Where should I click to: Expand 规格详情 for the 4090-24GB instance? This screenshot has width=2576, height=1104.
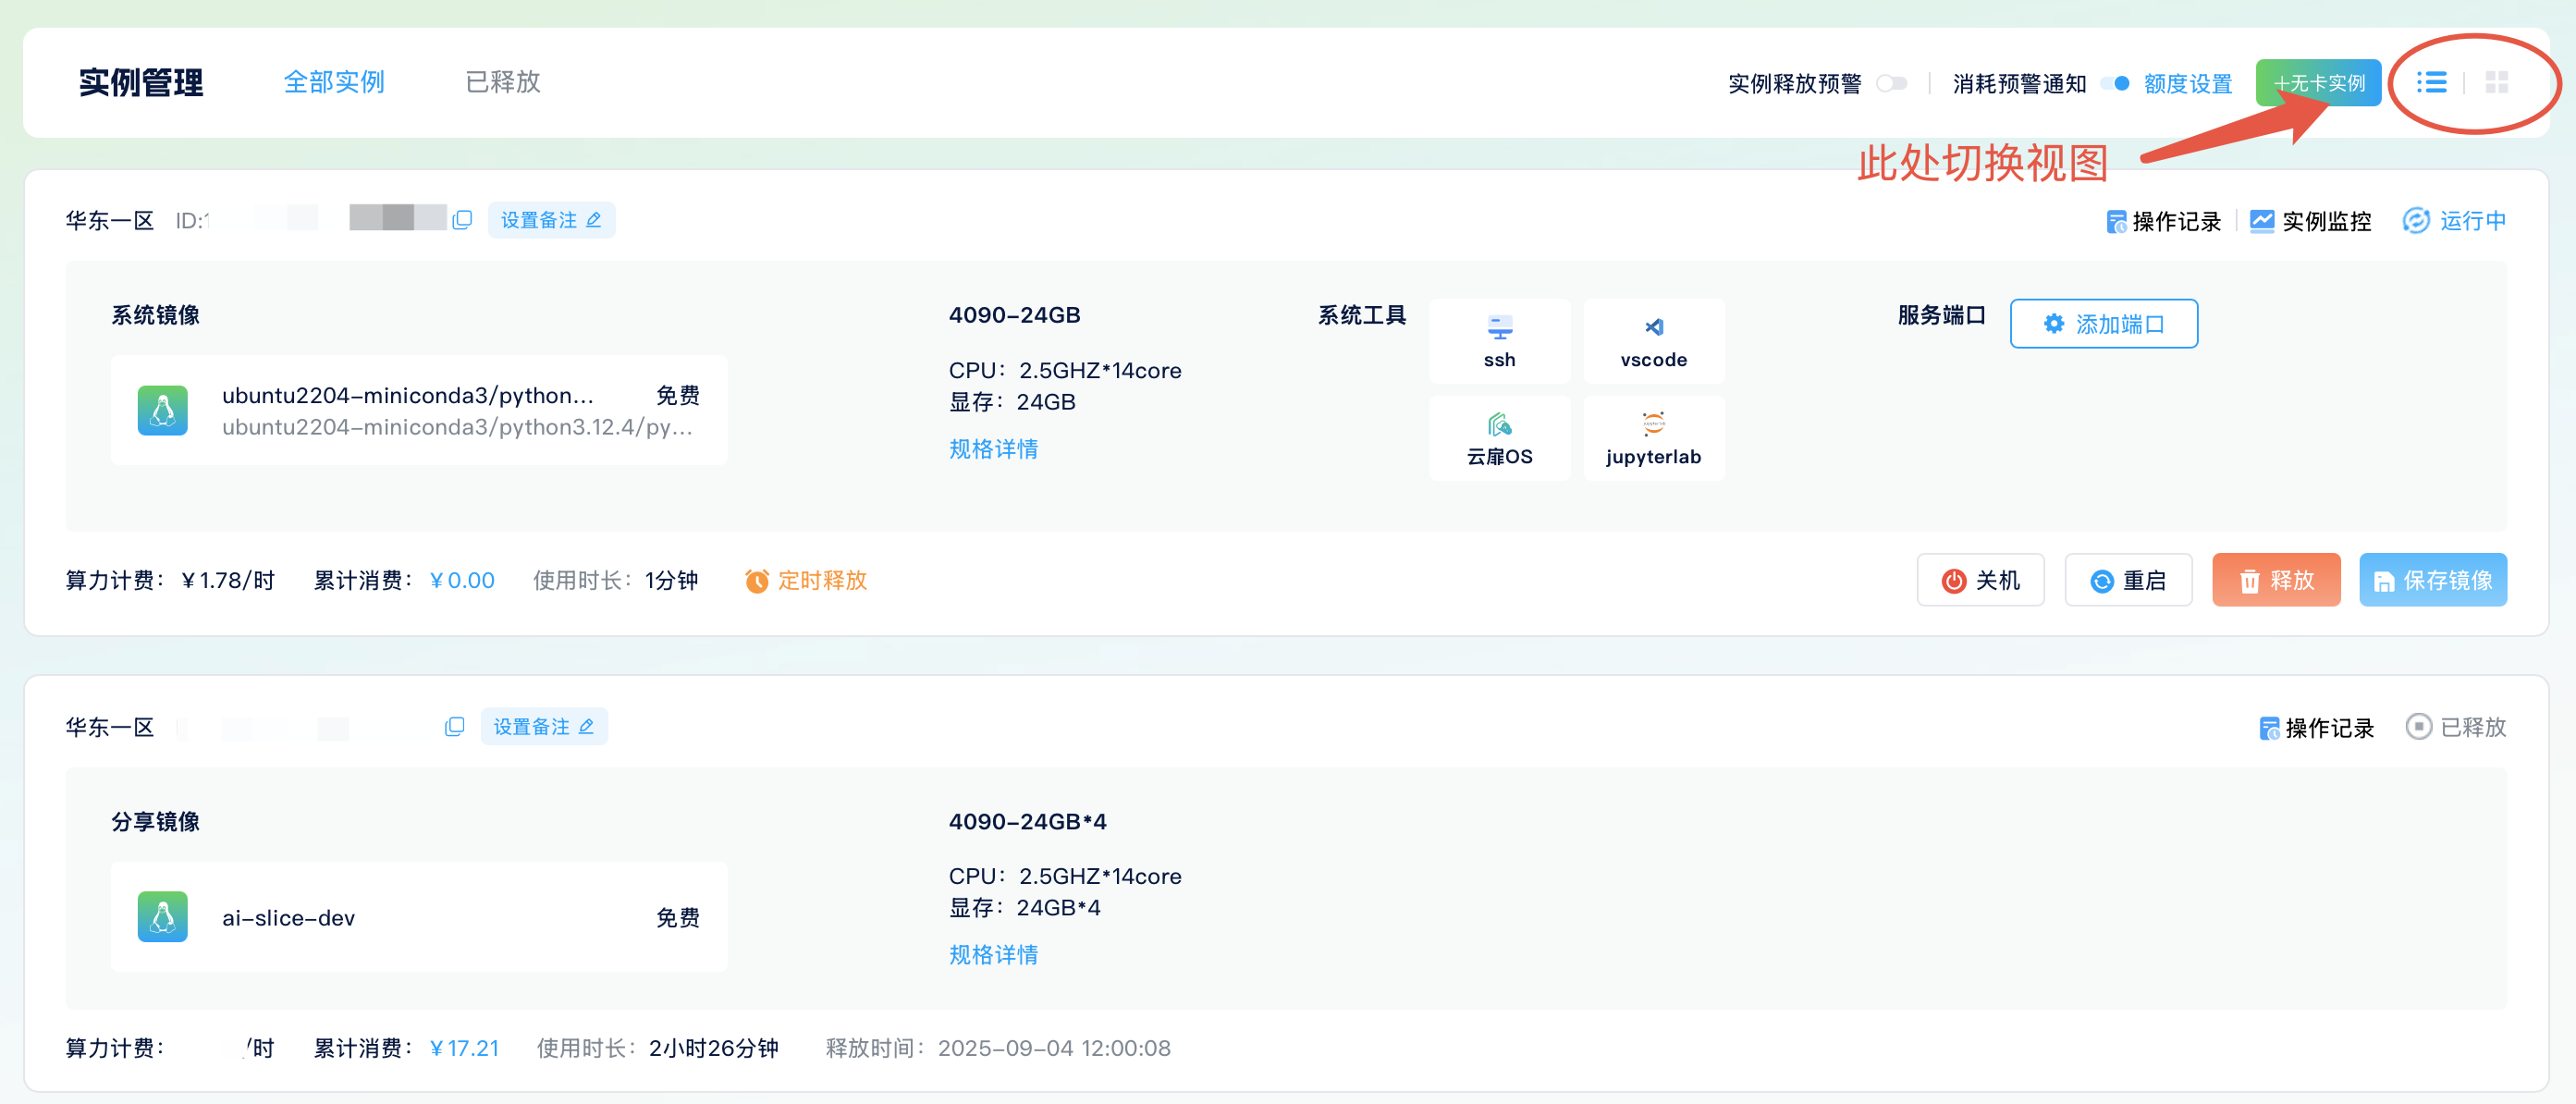993,449
